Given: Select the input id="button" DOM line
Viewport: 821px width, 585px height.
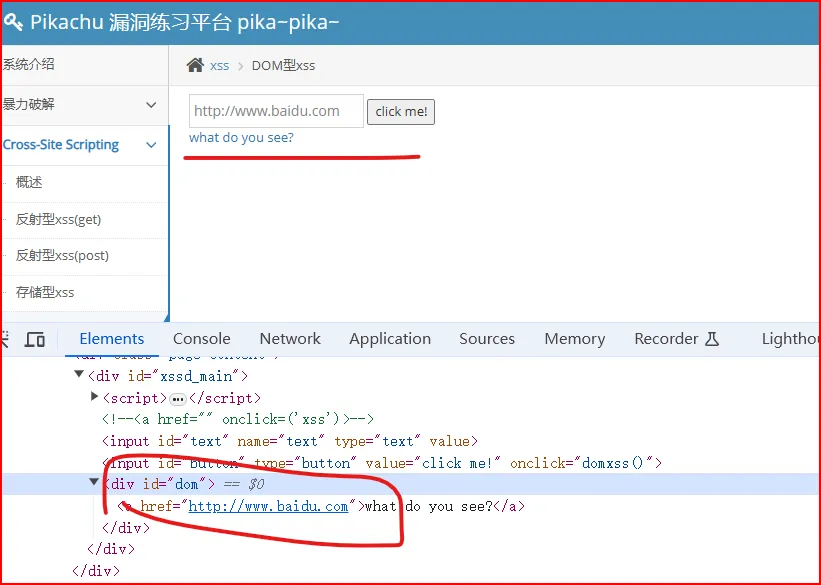Looking at the screenshot, I should click(x=382, y=463).
